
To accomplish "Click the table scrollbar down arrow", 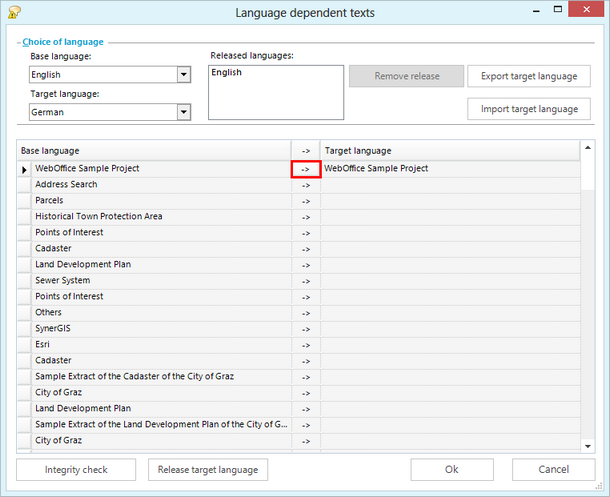I will click(588, 446).
